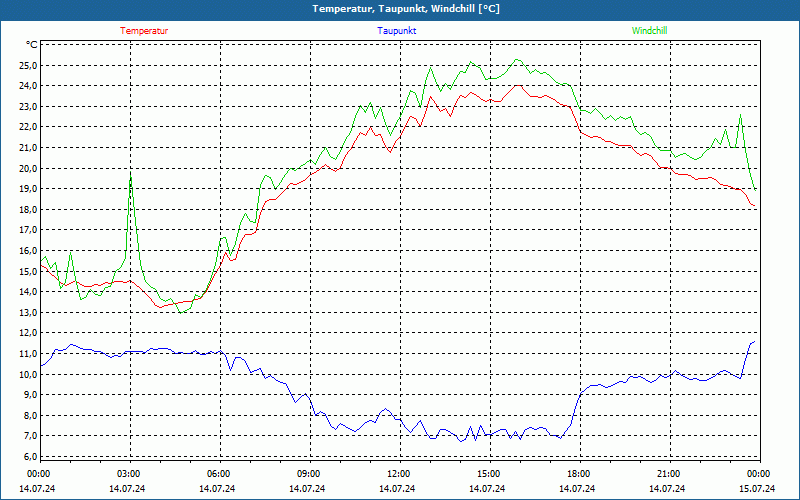800x500 pixels.
Task: Click the 15:00 time label on the x-axis
Action: coord(488,474)
